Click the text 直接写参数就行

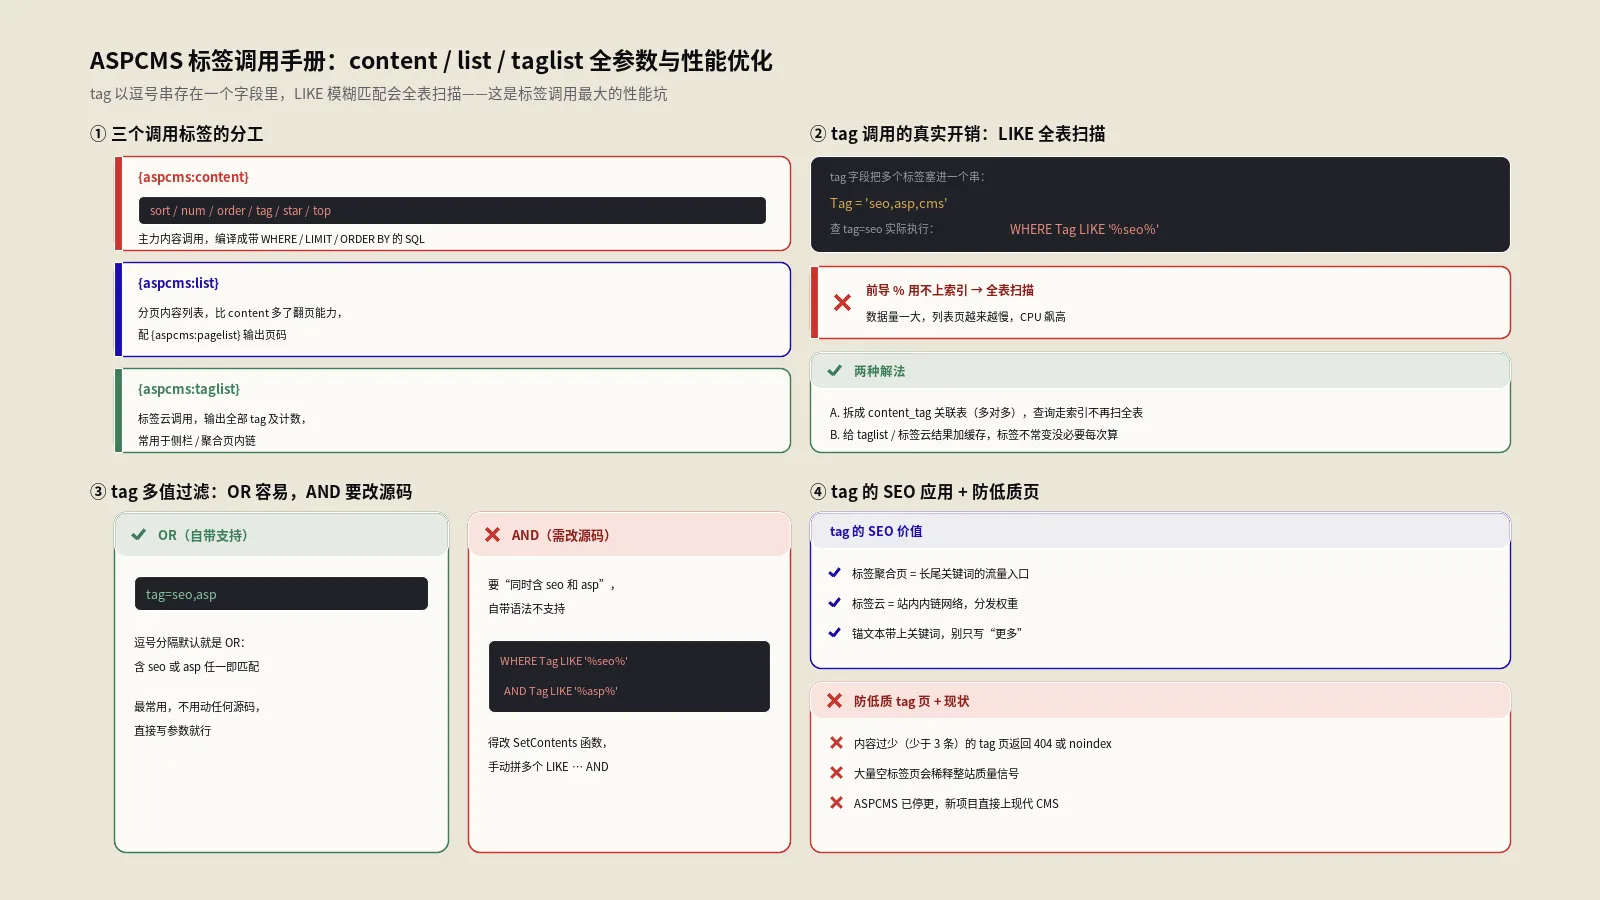pos(173,731)
